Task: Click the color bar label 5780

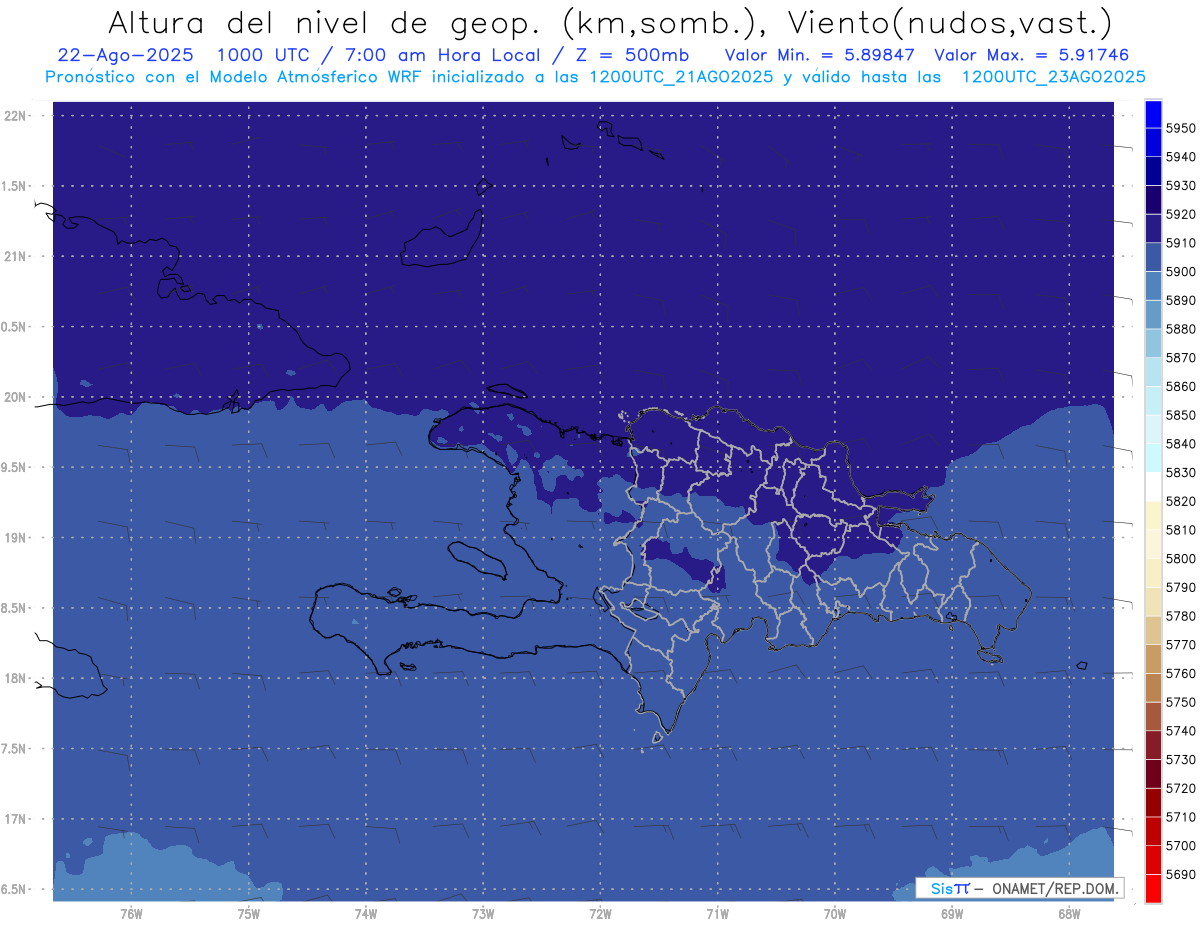Action: (x=1180, y=616)
